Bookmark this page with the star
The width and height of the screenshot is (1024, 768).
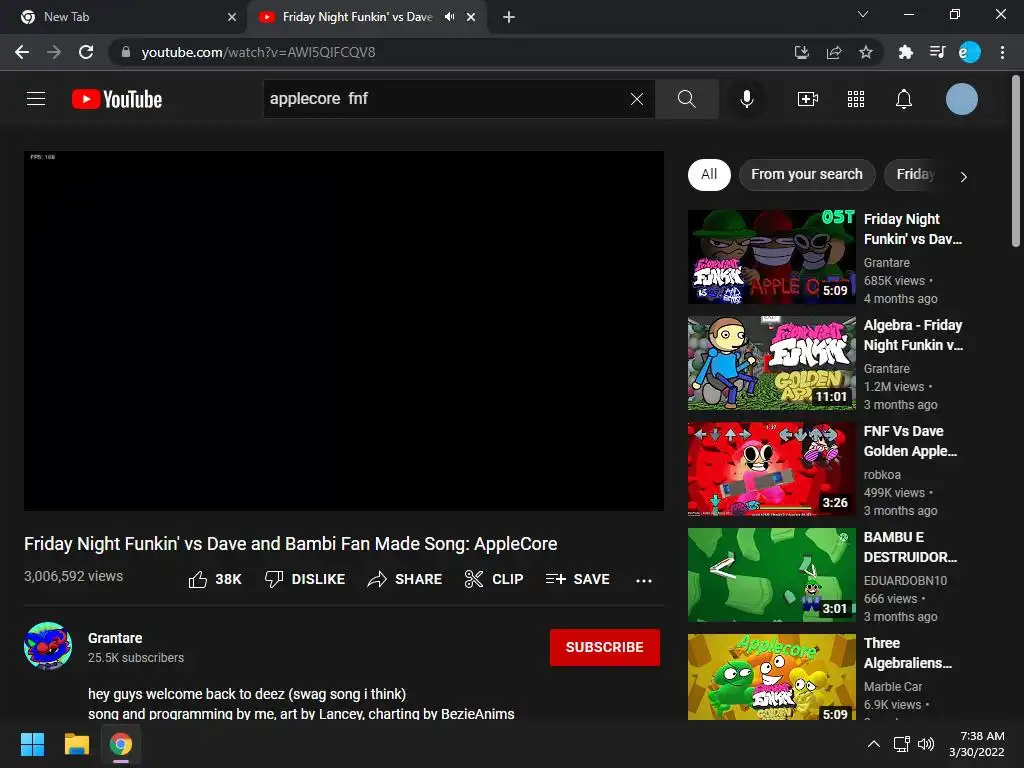866,52
